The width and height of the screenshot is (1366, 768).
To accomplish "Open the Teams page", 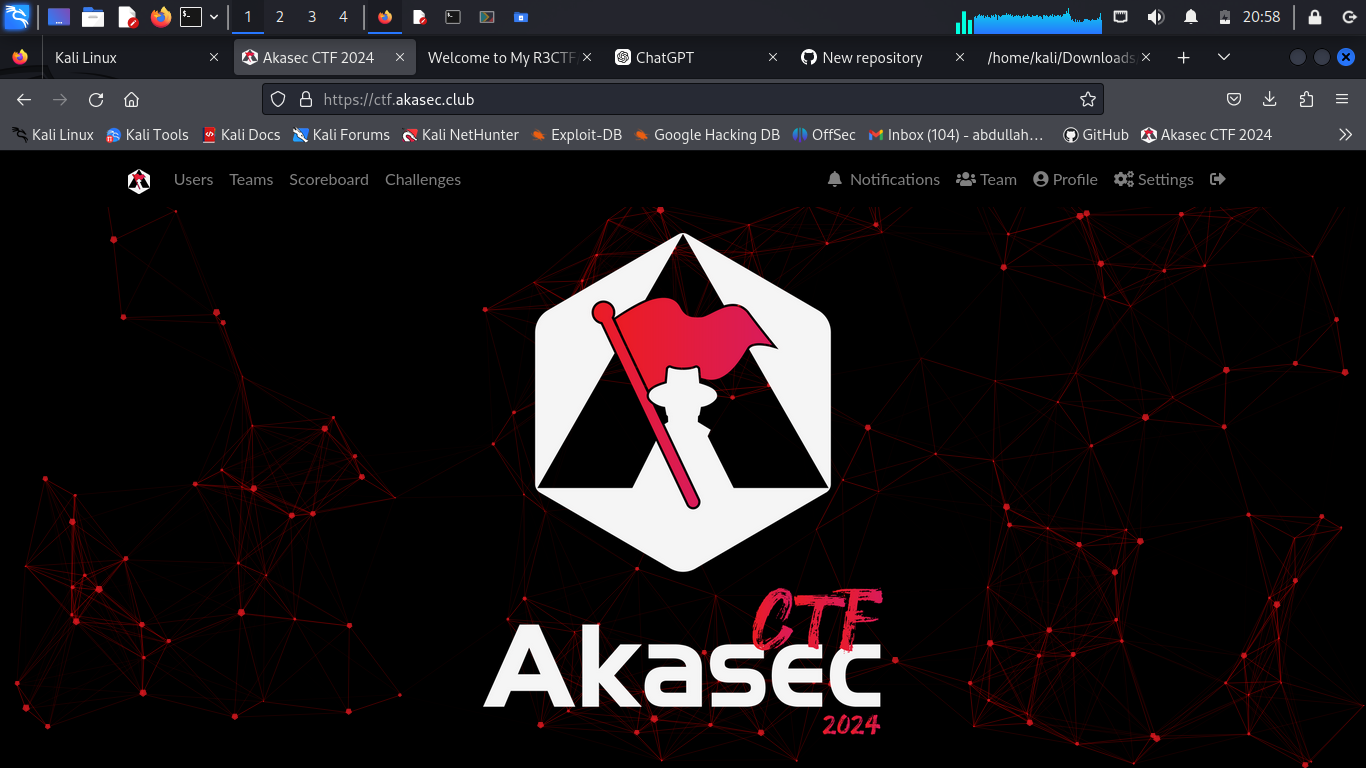I will click(x=251, y=180).
